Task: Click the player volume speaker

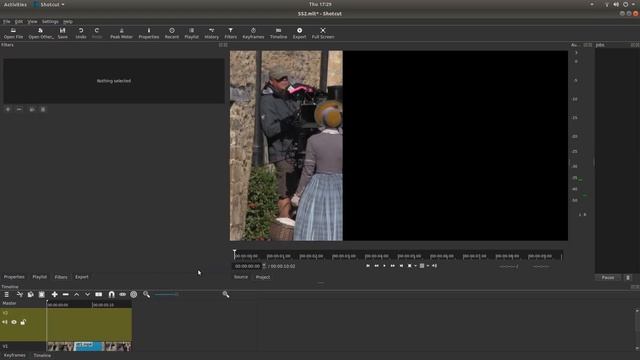Action: point(434,266)
